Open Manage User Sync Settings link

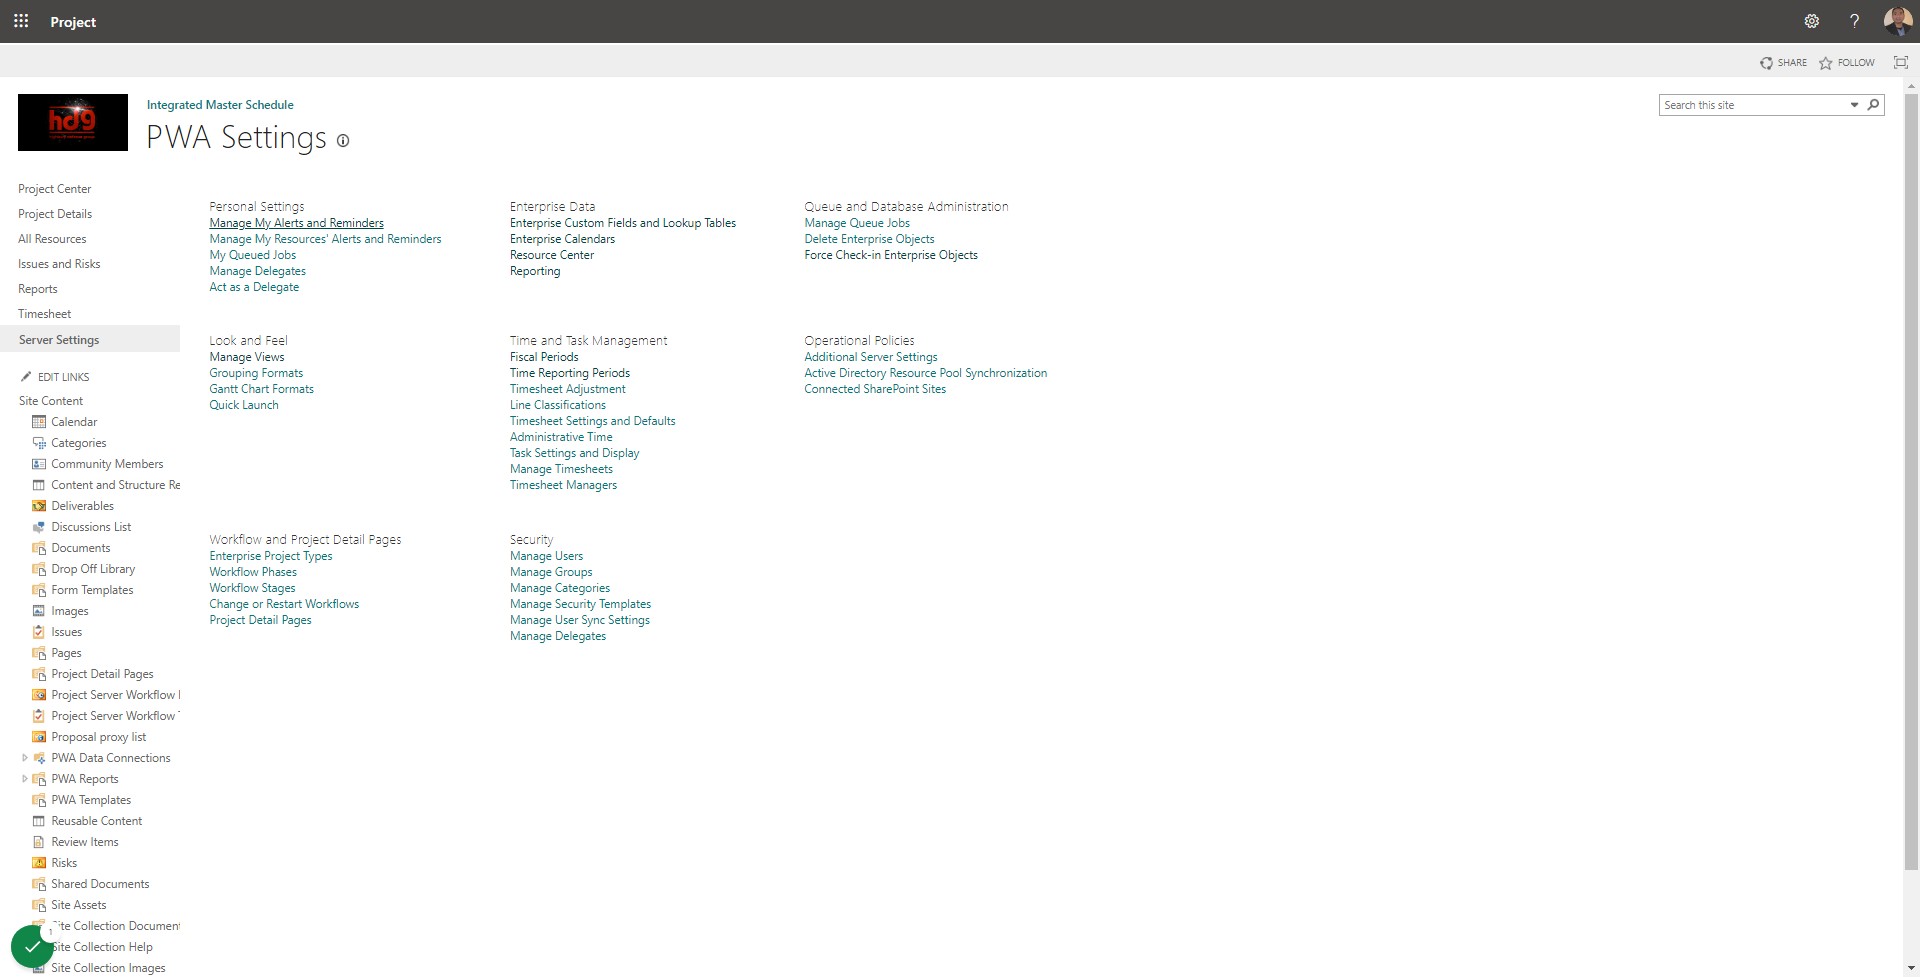click(580, 620)
